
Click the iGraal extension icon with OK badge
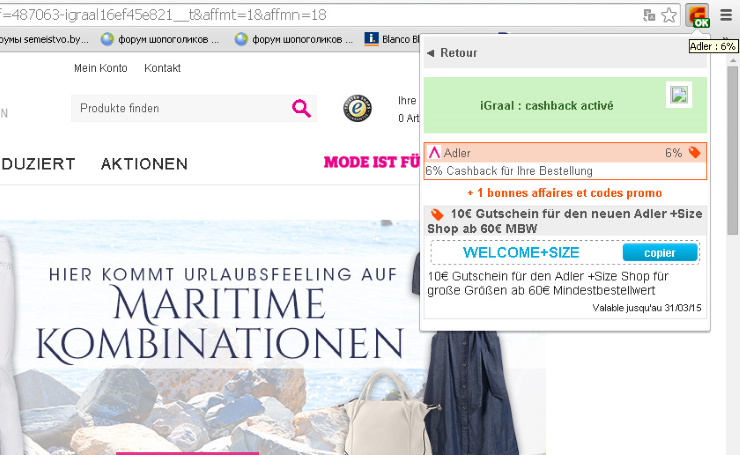click(698, 16)
